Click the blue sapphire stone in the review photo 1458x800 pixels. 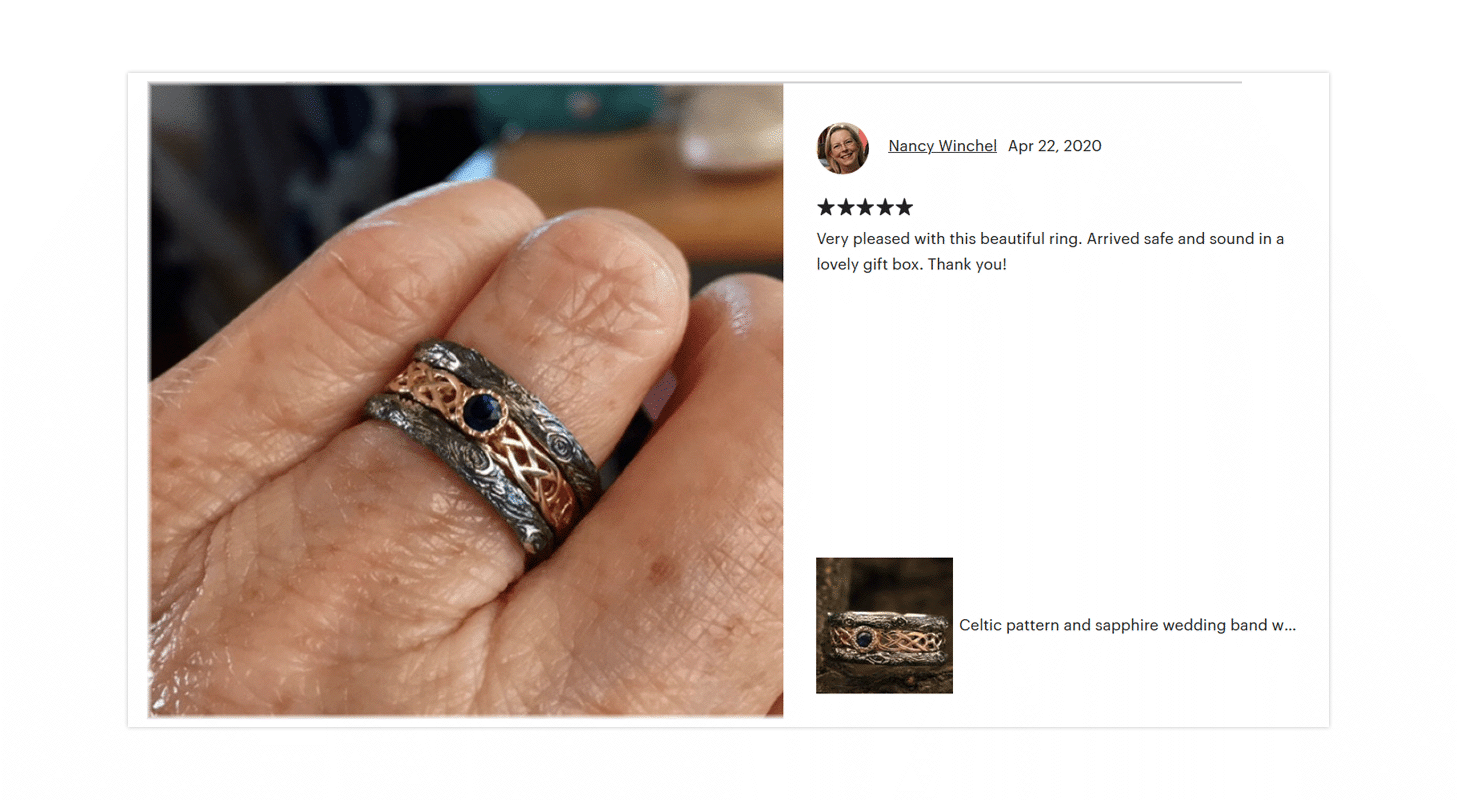tap(483, 411)
